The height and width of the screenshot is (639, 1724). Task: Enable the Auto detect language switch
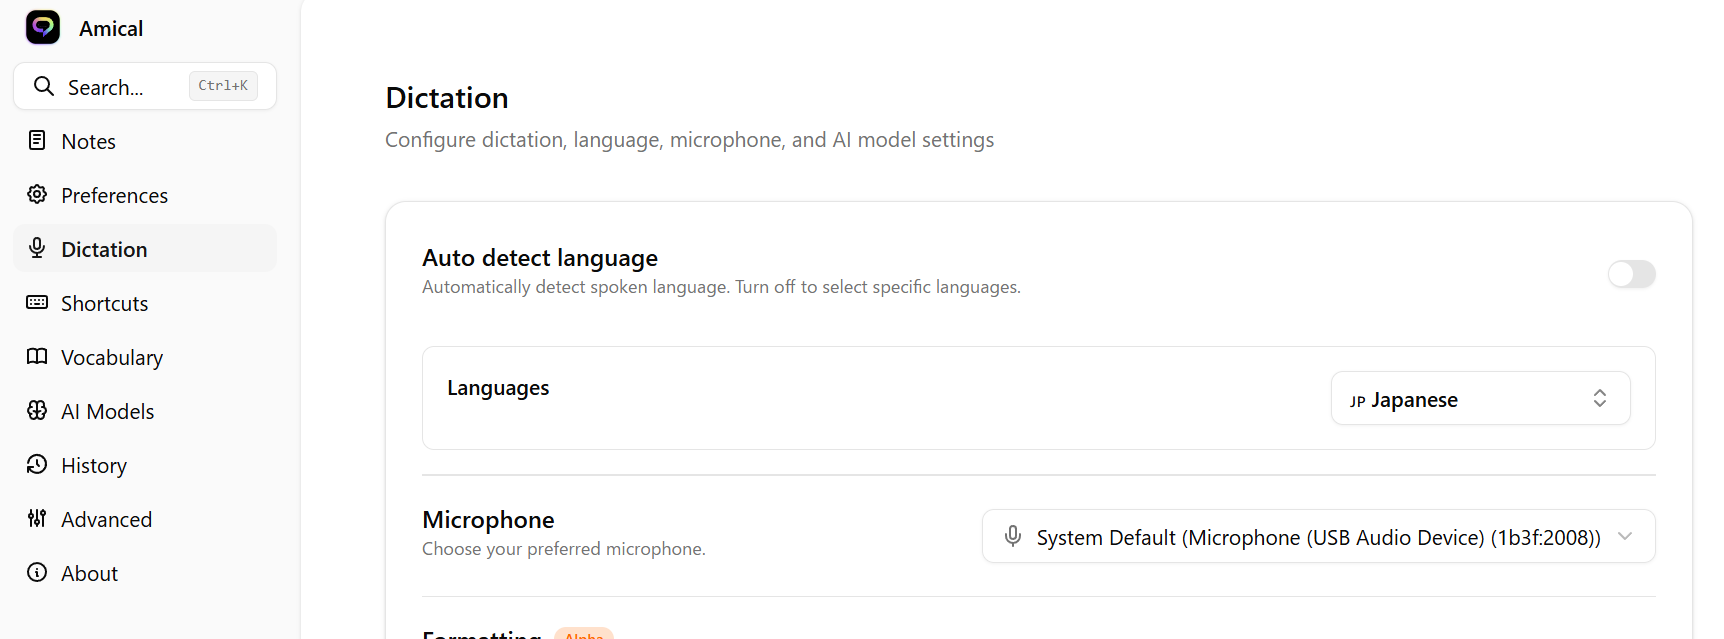click(x=1631, y=274)
